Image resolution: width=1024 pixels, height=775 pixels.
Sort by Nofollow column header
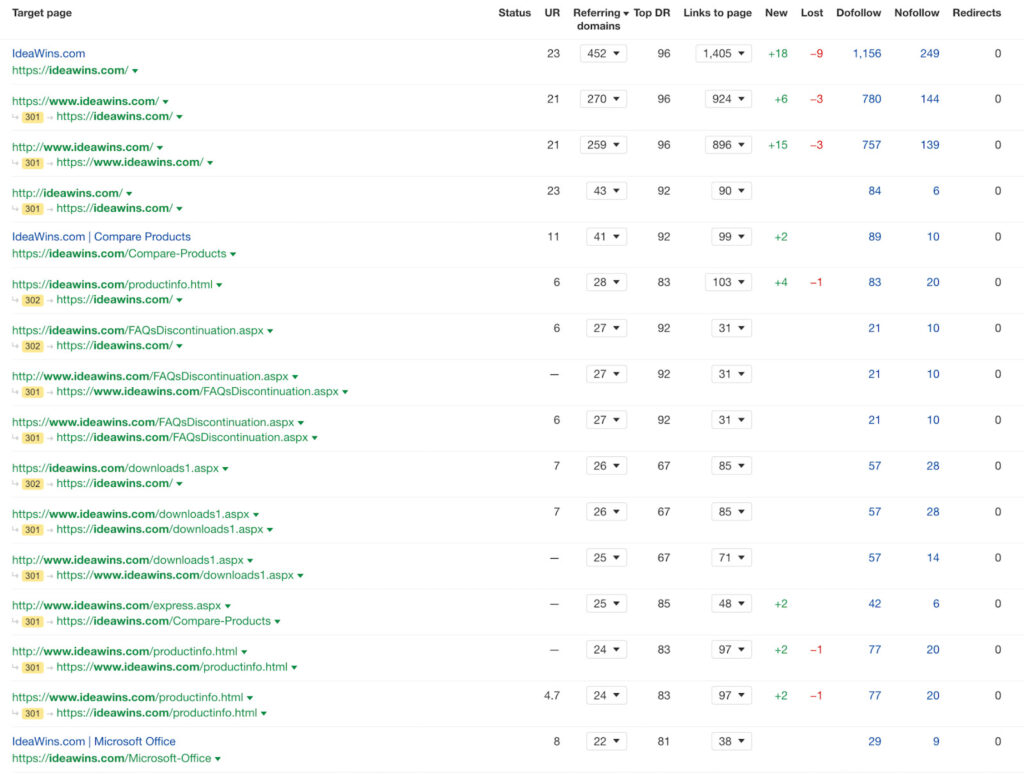(x=916, y=12)
